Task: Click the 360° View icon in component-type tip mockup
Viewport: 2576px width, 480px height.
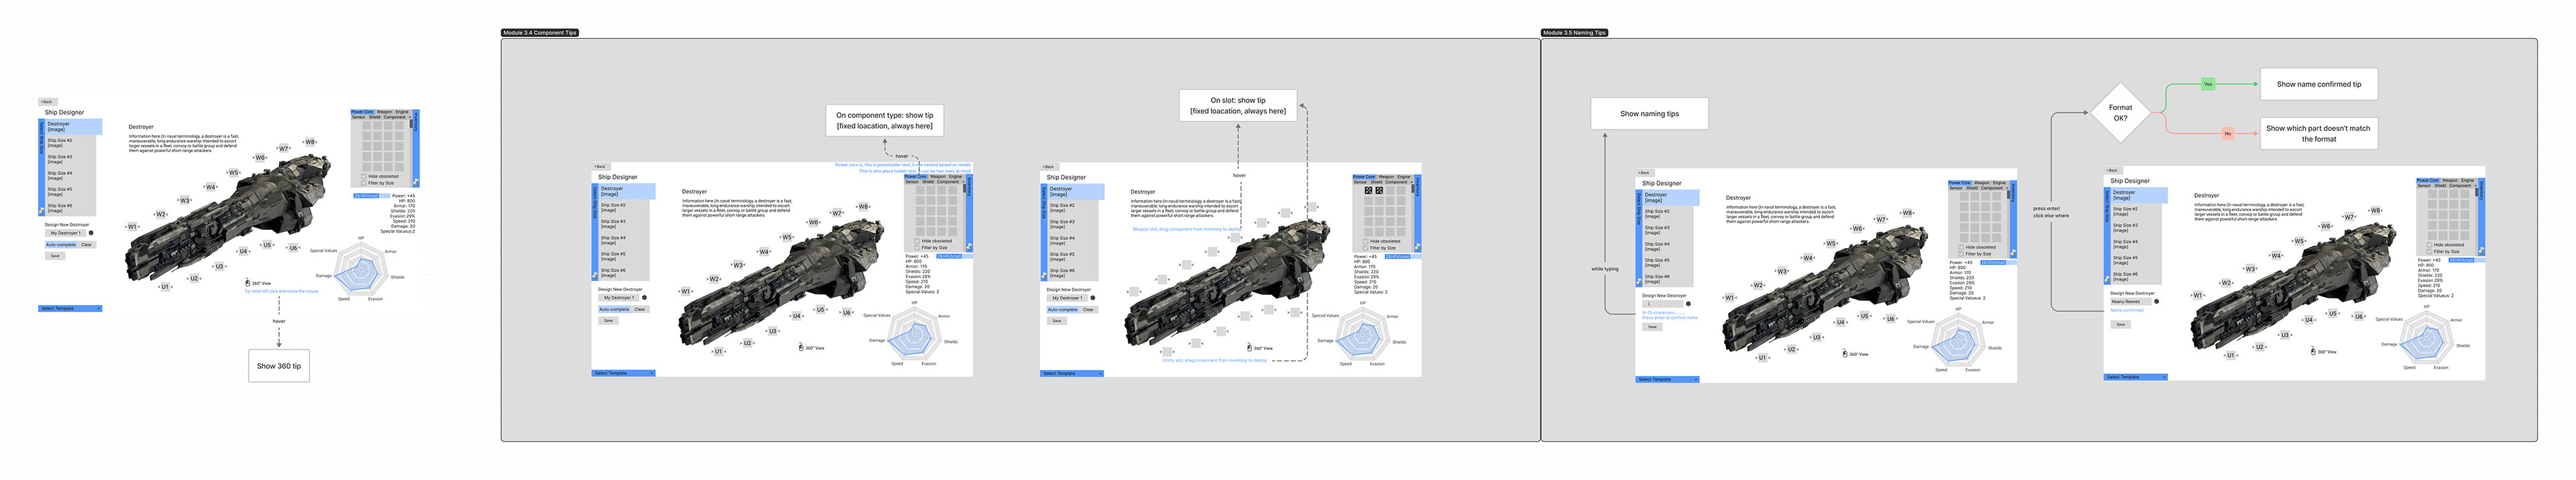Action: click(x=802, y=348)
